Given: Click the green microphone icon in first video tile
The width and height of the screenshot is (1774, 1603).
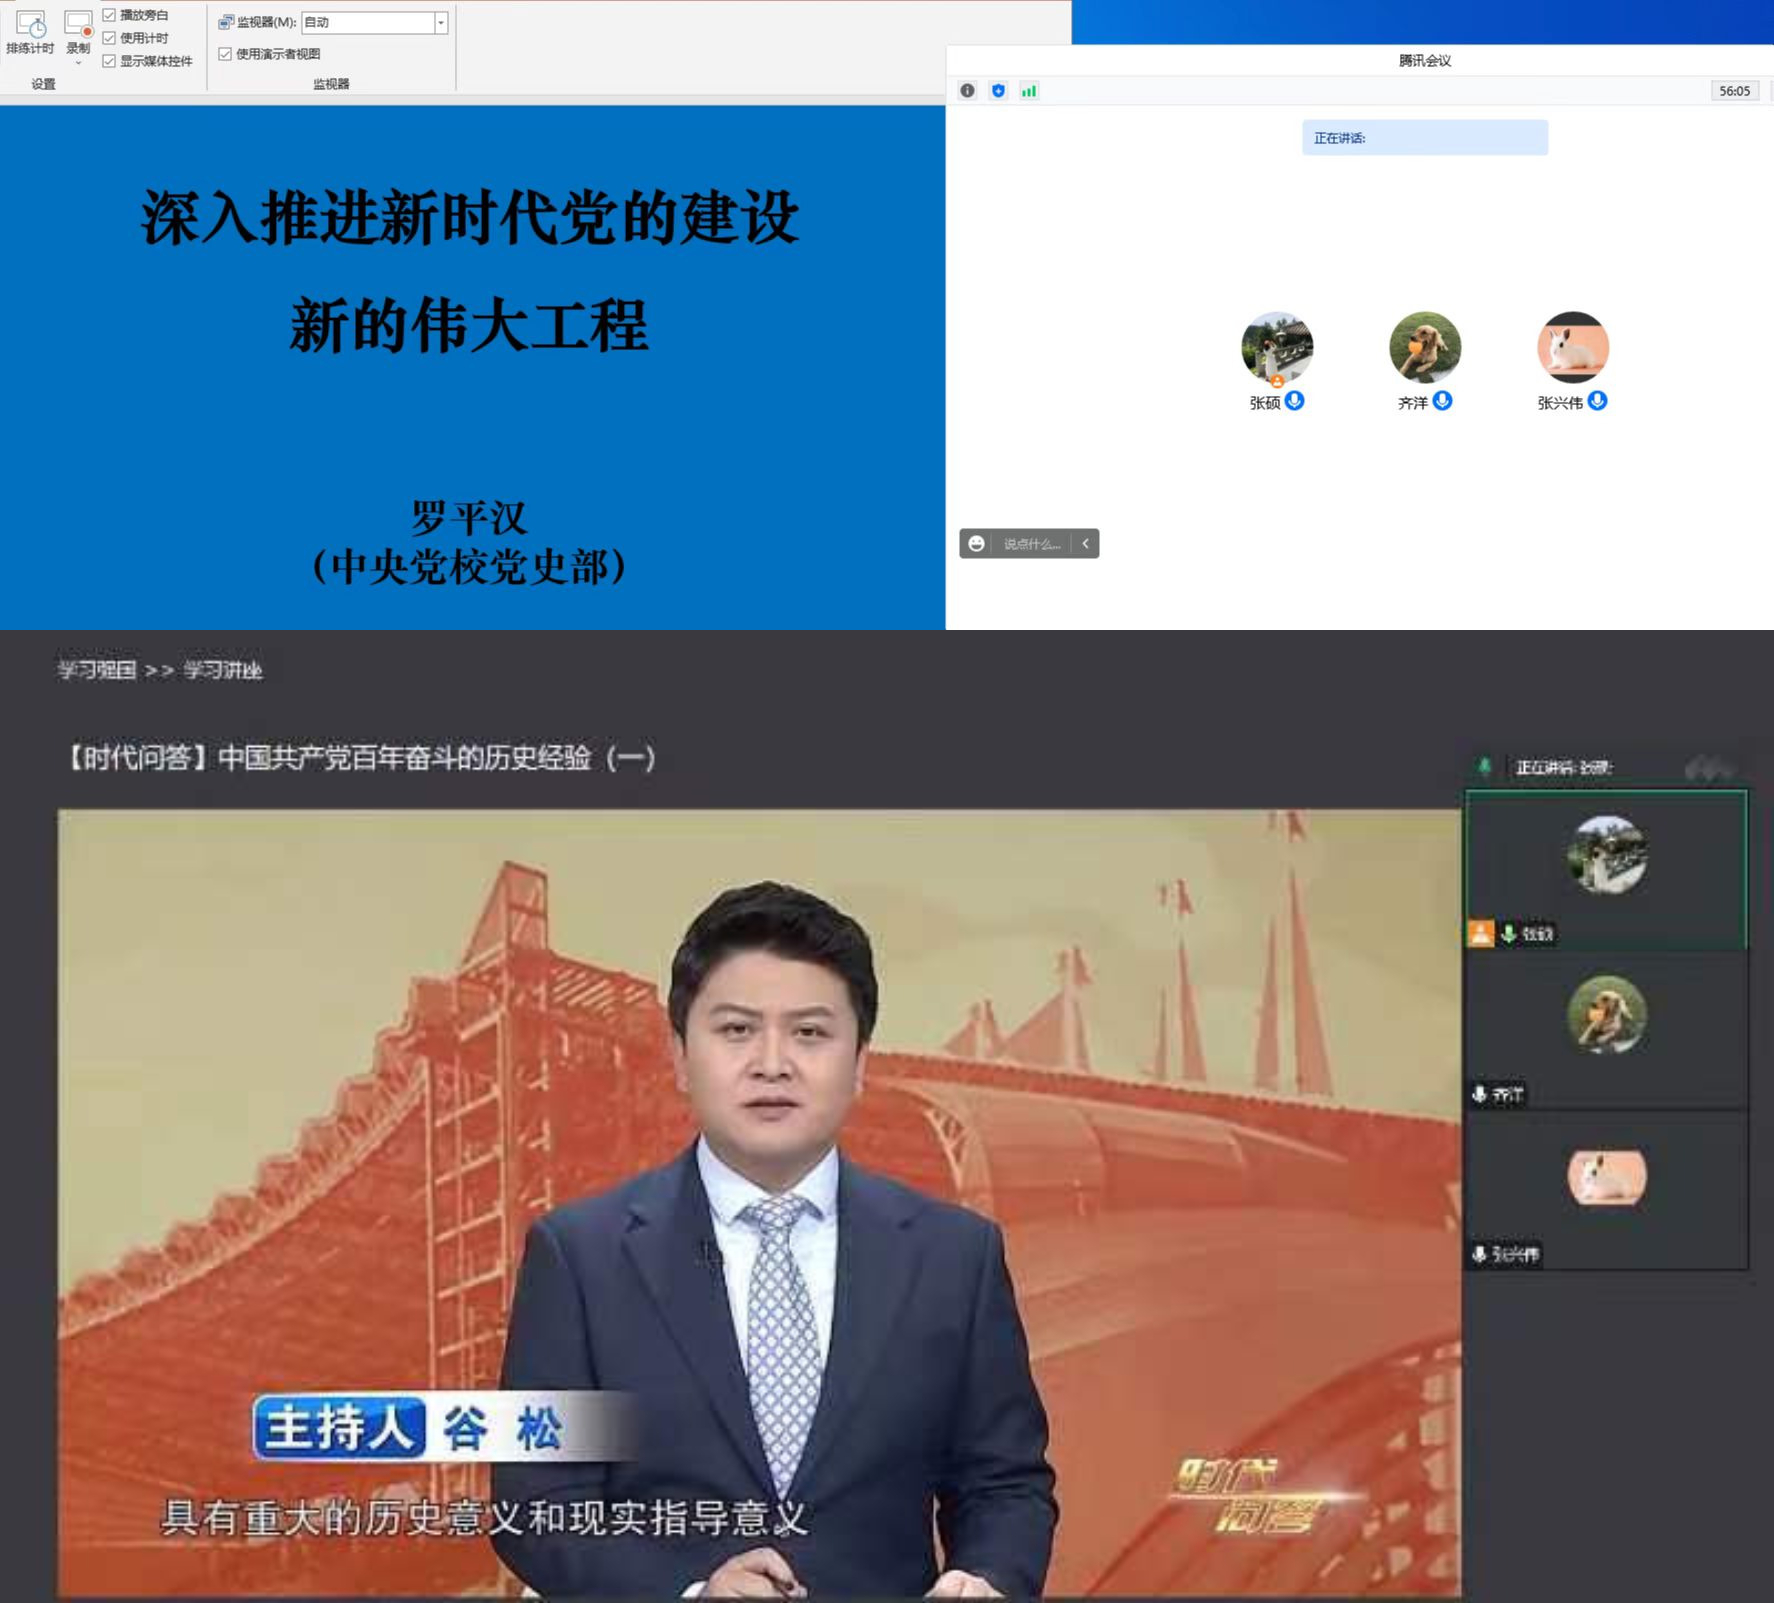Looking at the screenshot, I should (1509, 934).
